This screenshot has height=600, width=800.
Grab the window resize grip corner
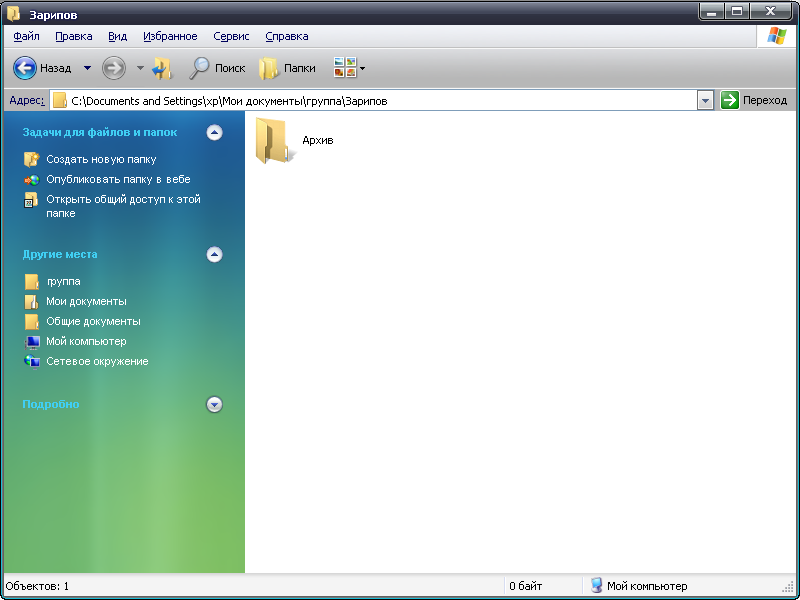[x=790, y=588]
